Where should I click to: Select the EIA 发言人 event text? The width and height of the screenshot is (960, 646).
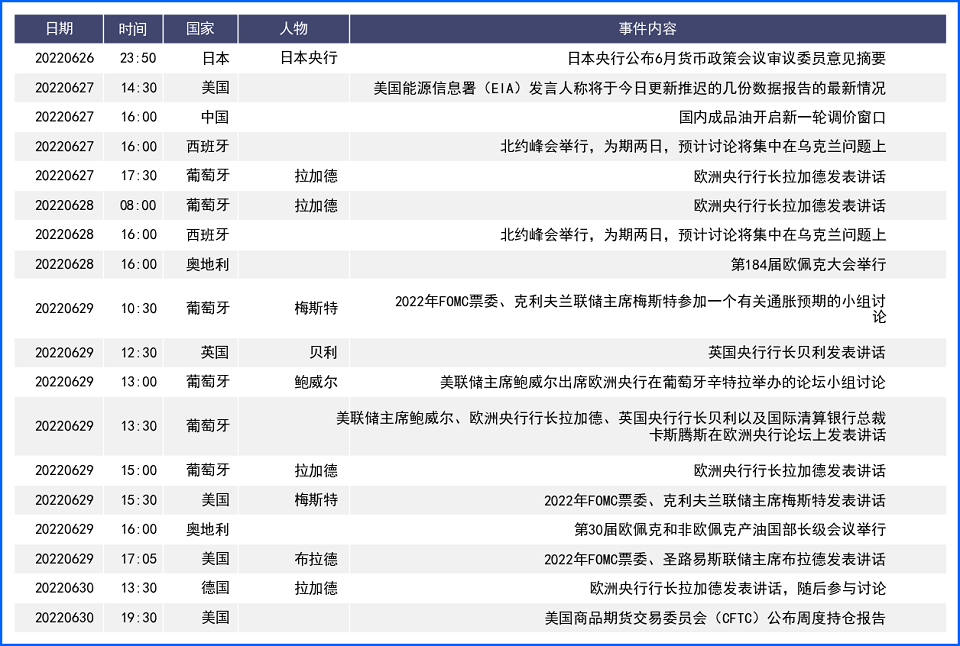pyautogui.click(x=629, y=88)
